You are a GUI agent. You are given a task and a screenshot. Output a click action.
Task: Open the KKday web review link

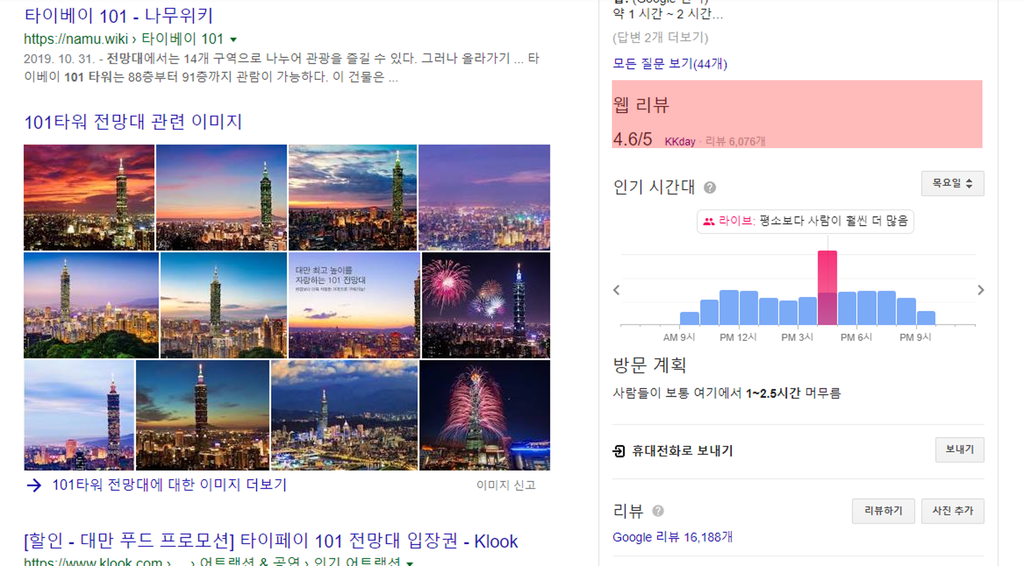click(x=680, y=142)
